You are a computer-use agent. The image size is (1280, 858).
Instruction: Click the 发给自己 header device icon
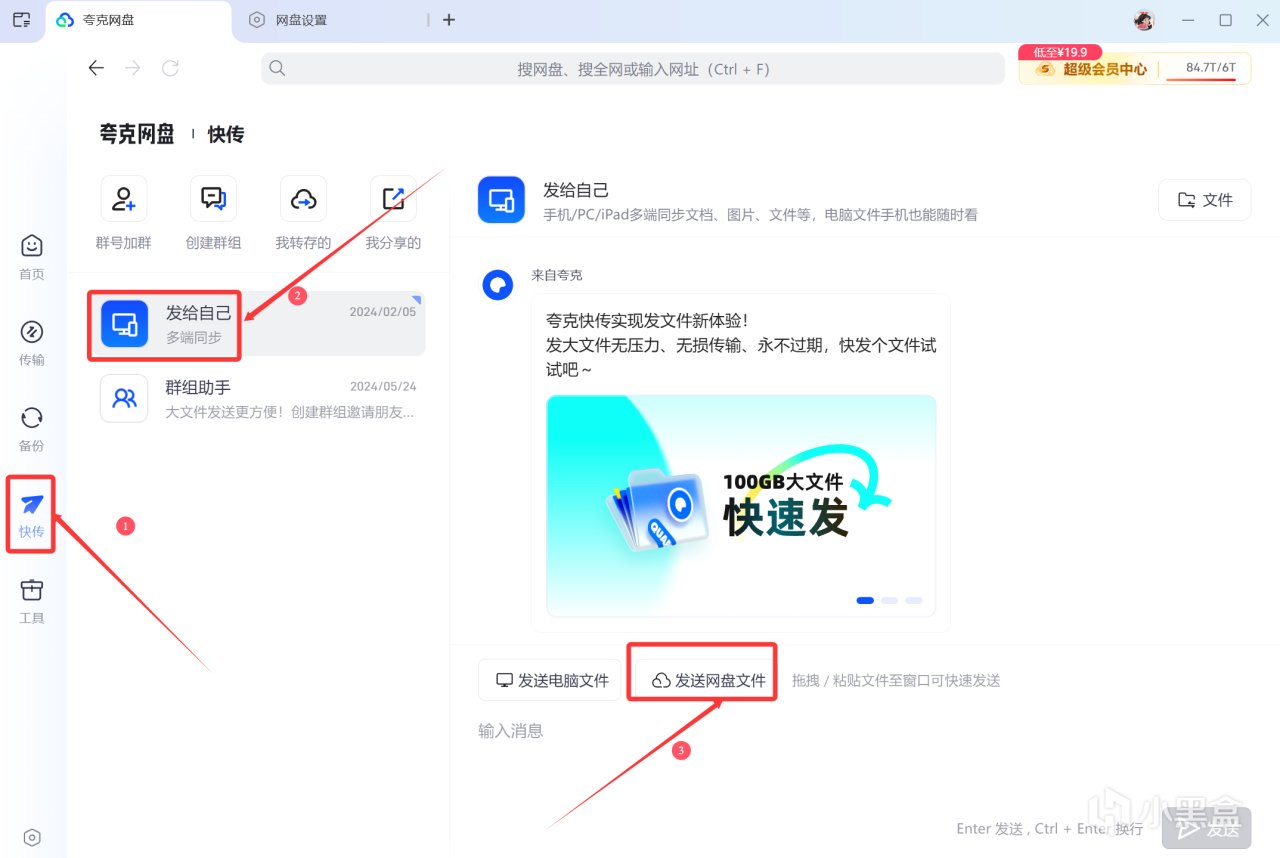[501, 200]
